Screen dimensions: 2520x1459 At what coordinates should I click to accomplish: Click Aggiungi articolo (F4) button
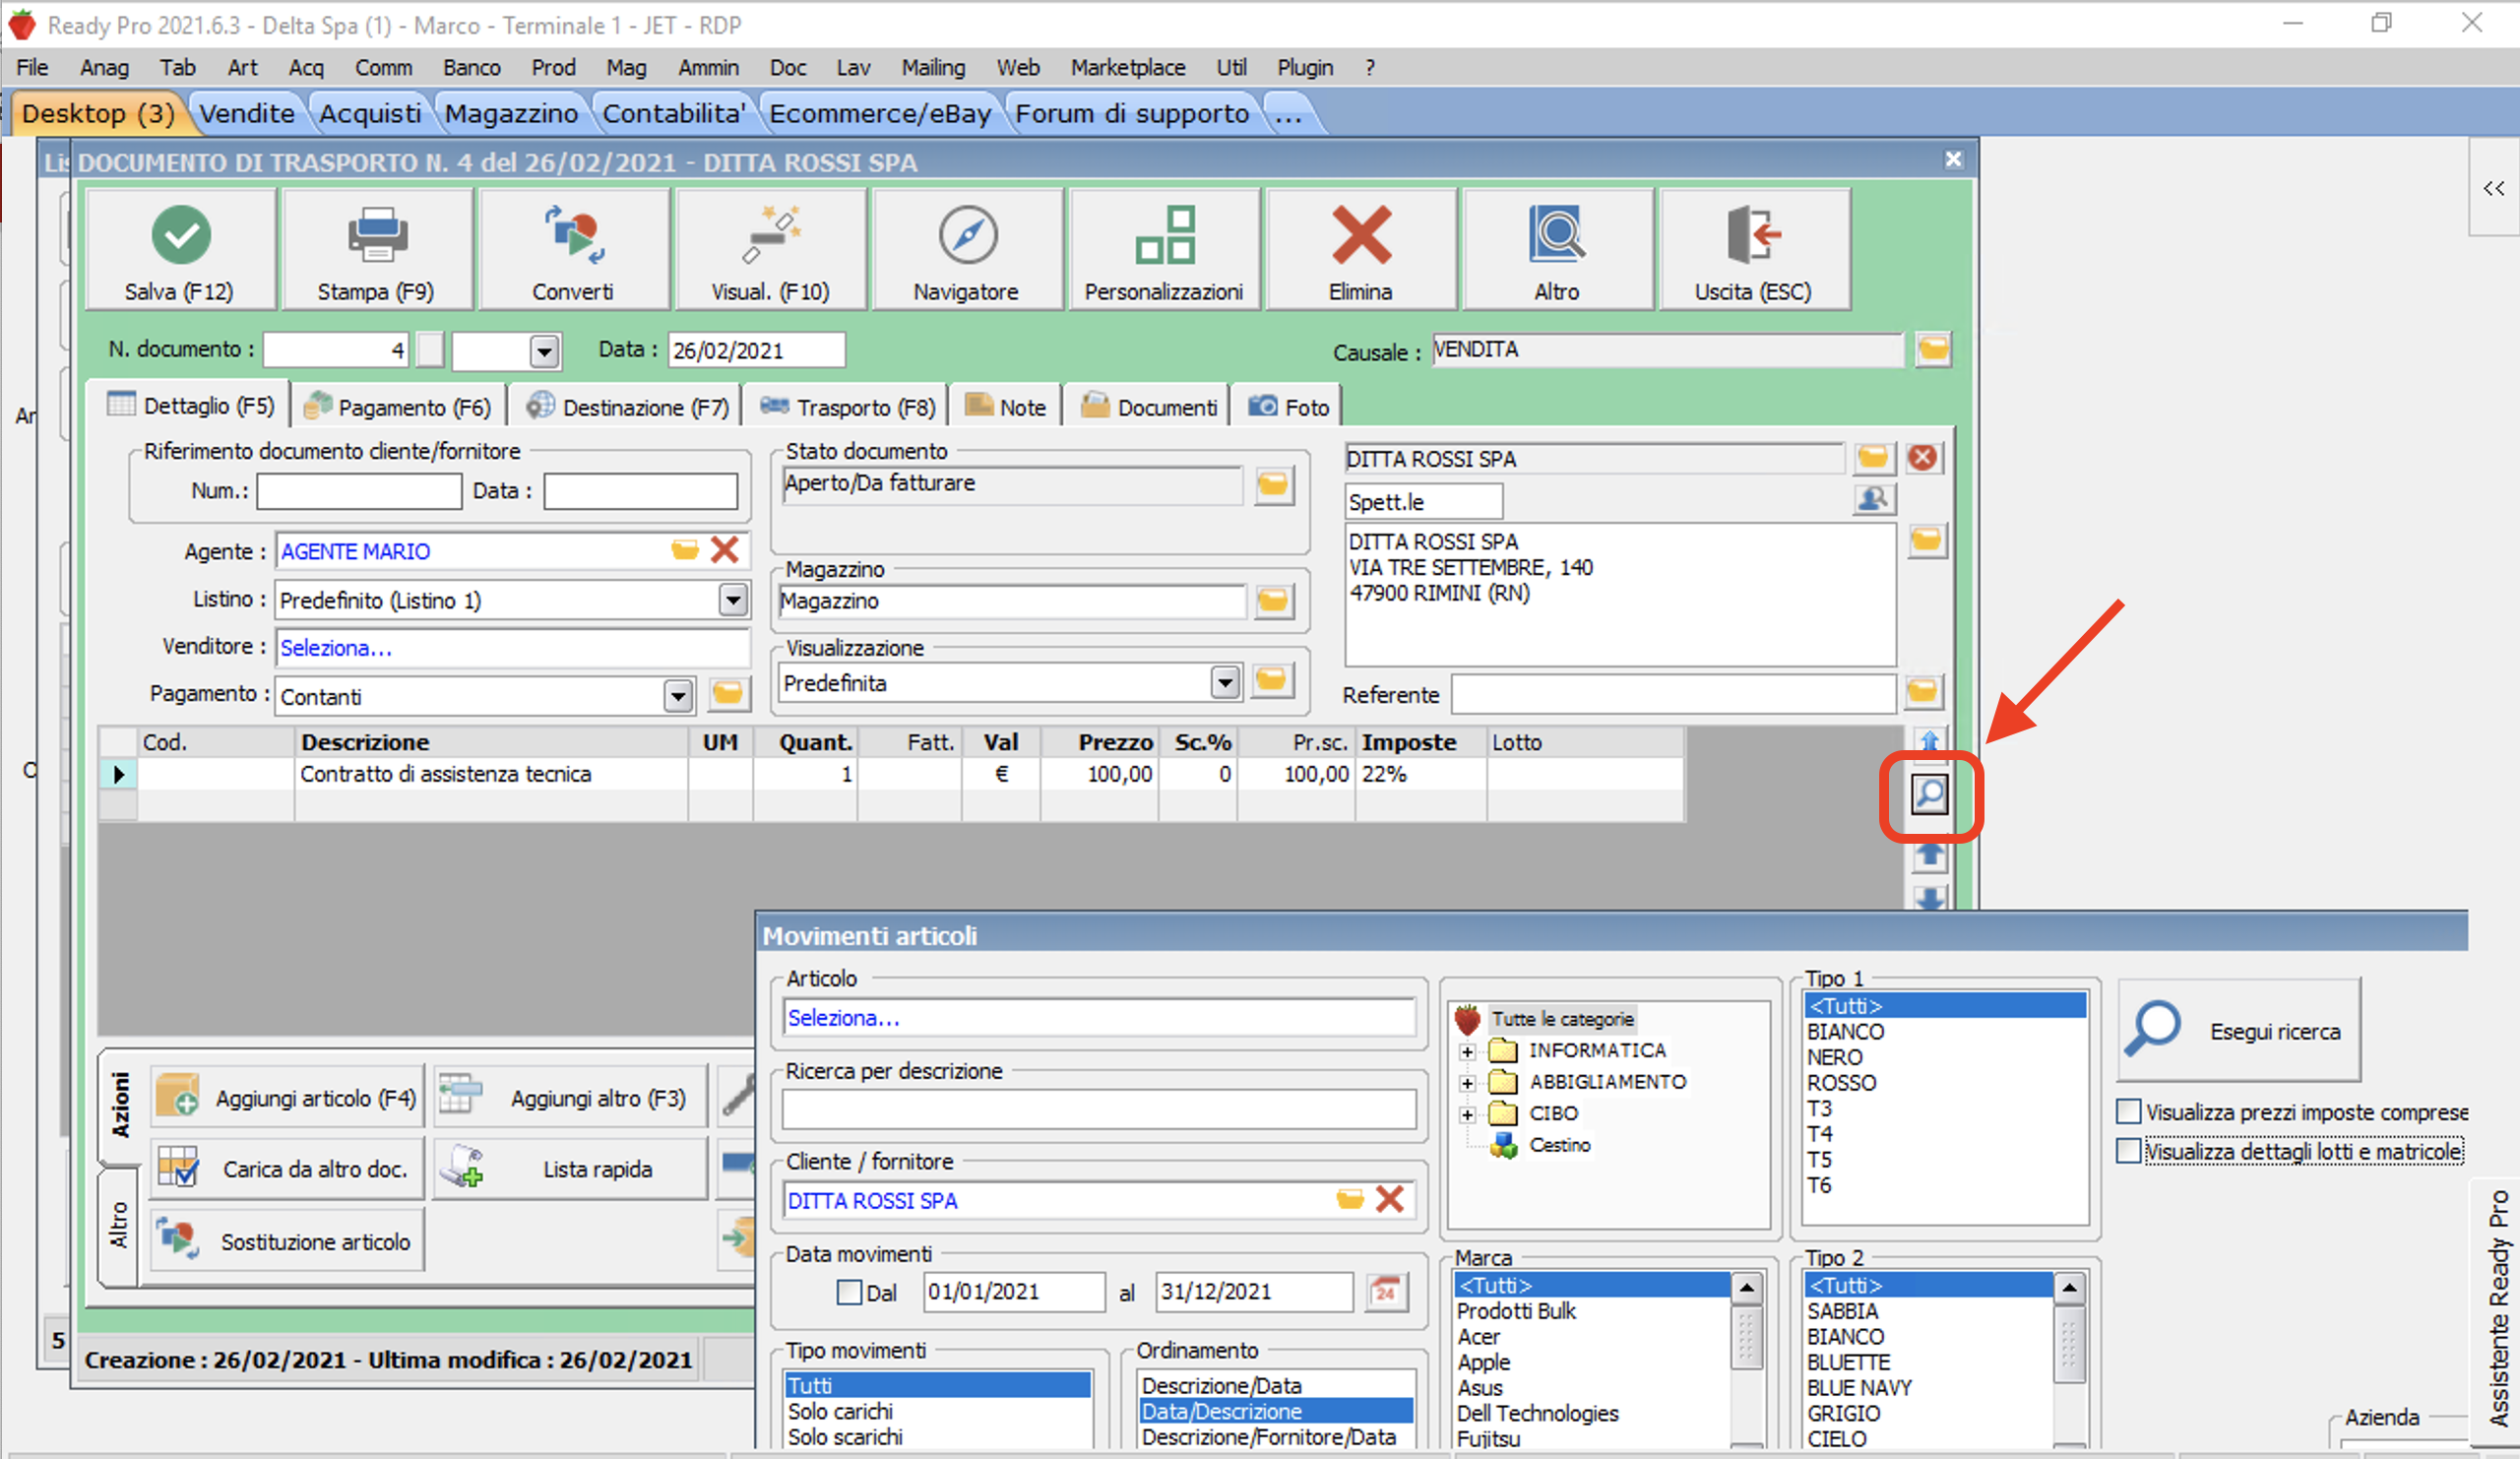[288, 1097]
